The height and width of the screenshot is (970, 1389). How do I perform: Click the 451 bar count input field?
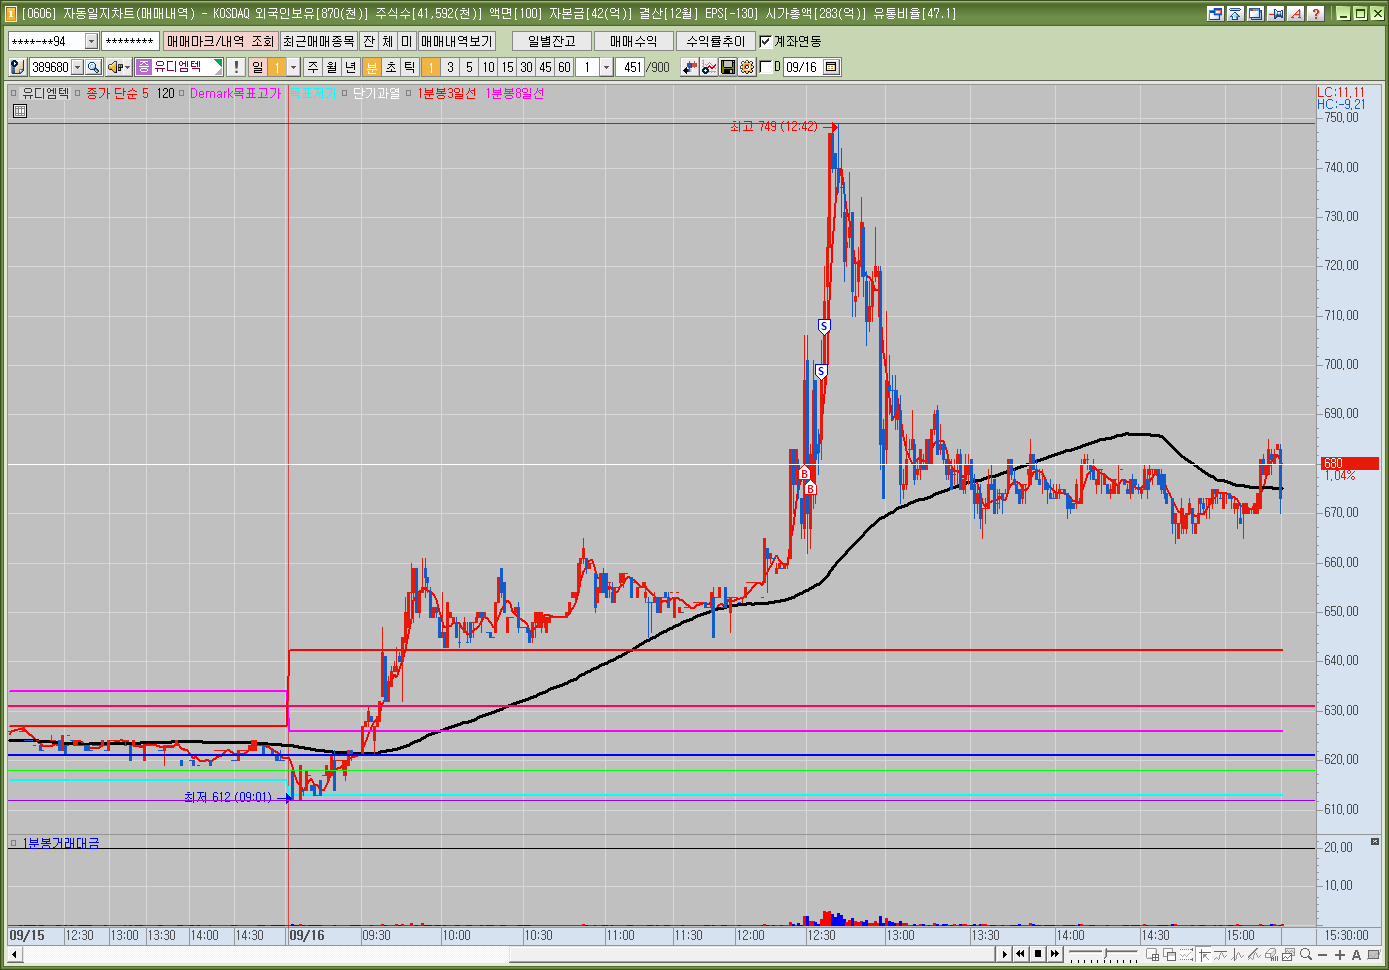point(630,67)
